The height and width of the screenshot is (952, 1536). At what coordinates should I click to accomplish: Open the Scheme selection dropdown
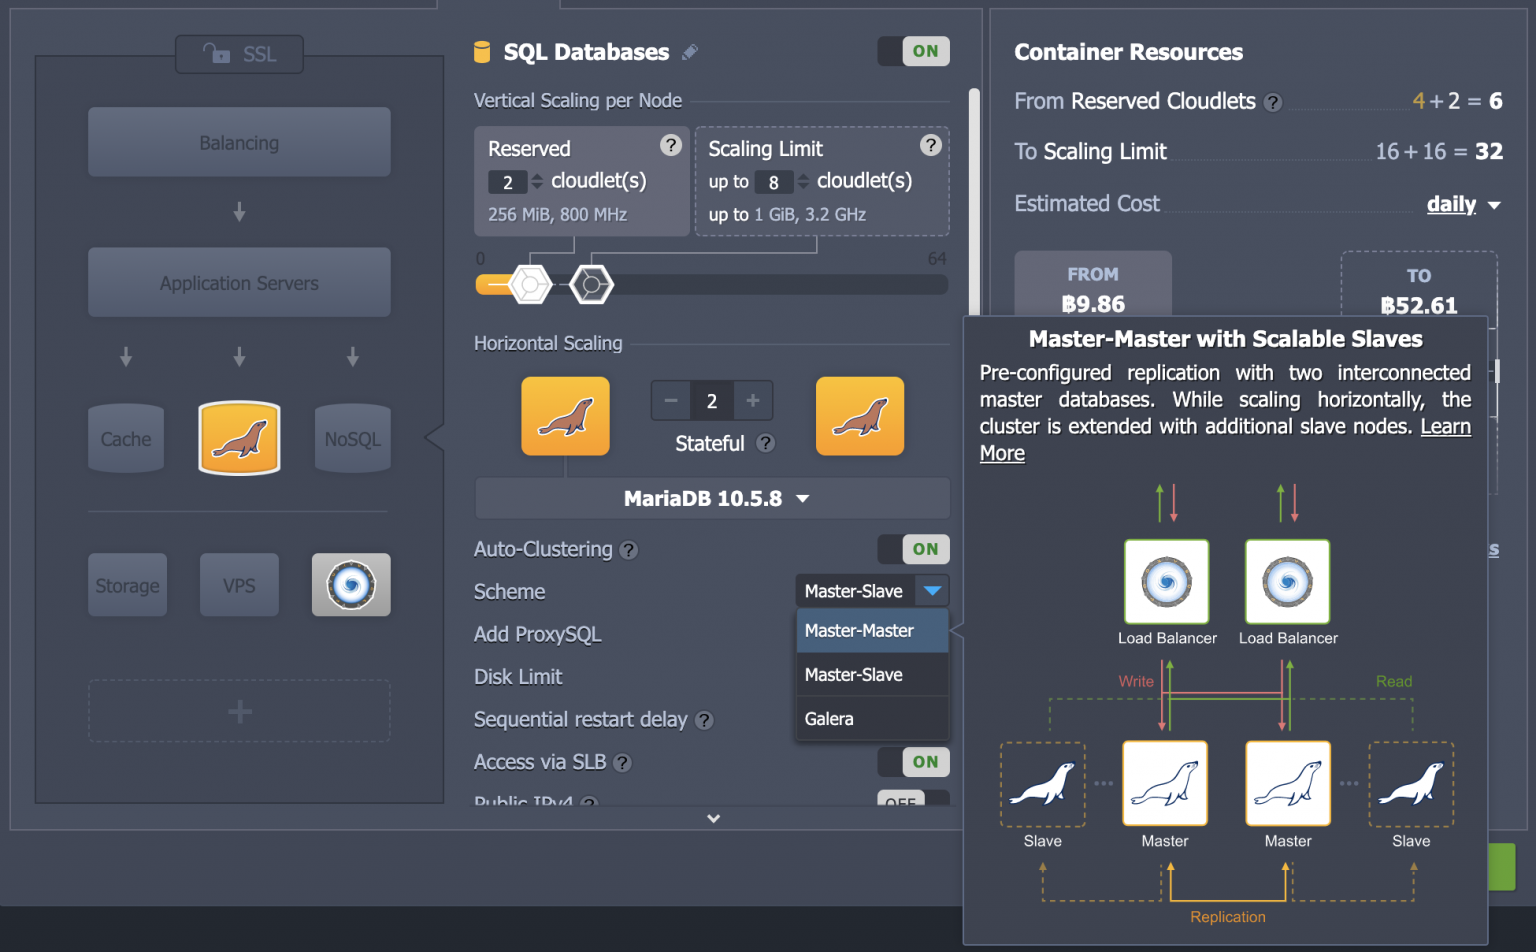(871, 590)
